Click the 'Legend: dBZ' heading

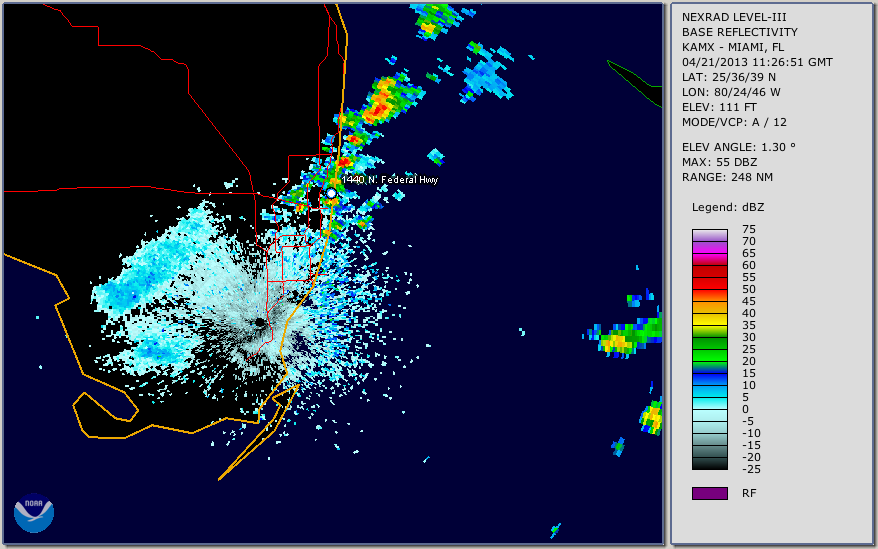[728, 207]
